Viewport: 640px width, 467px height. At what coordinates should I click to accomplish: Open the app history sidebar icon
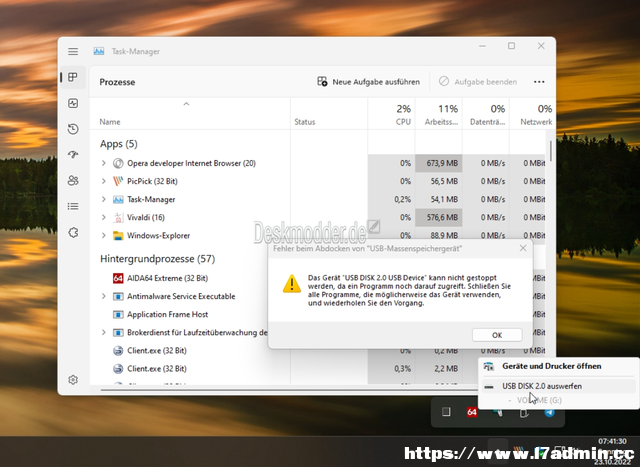point(73,129)
